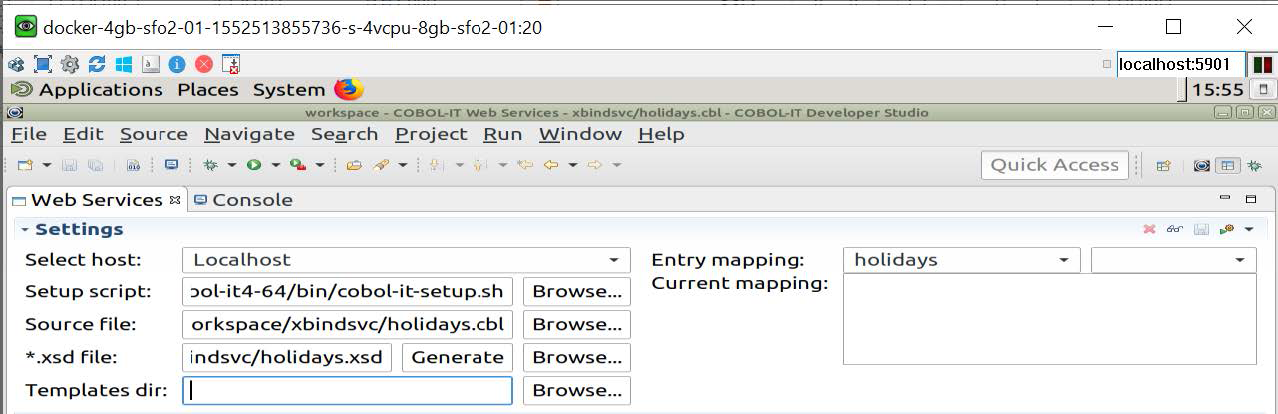Collapse the Settings section
The width and height of the screenshot is (1278, 414).
(25, 229)
